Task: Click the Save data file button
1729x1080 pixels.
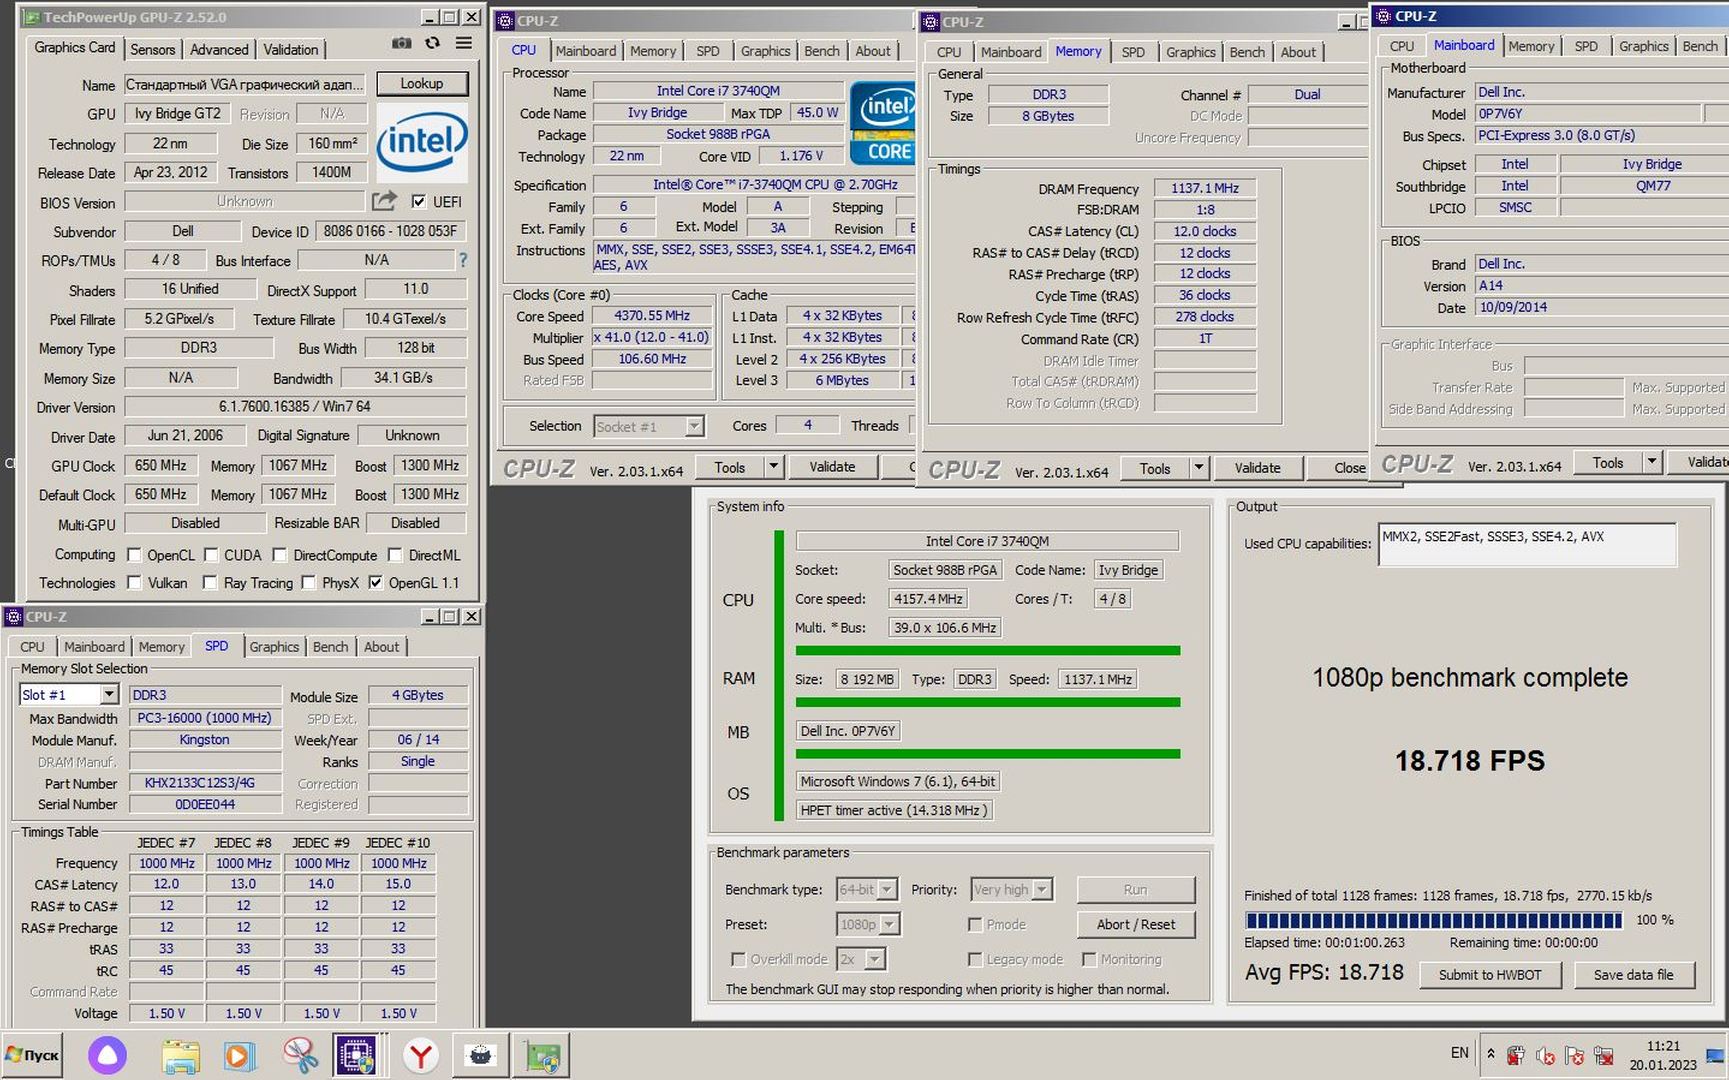Action: click(x=1633, y=974)
